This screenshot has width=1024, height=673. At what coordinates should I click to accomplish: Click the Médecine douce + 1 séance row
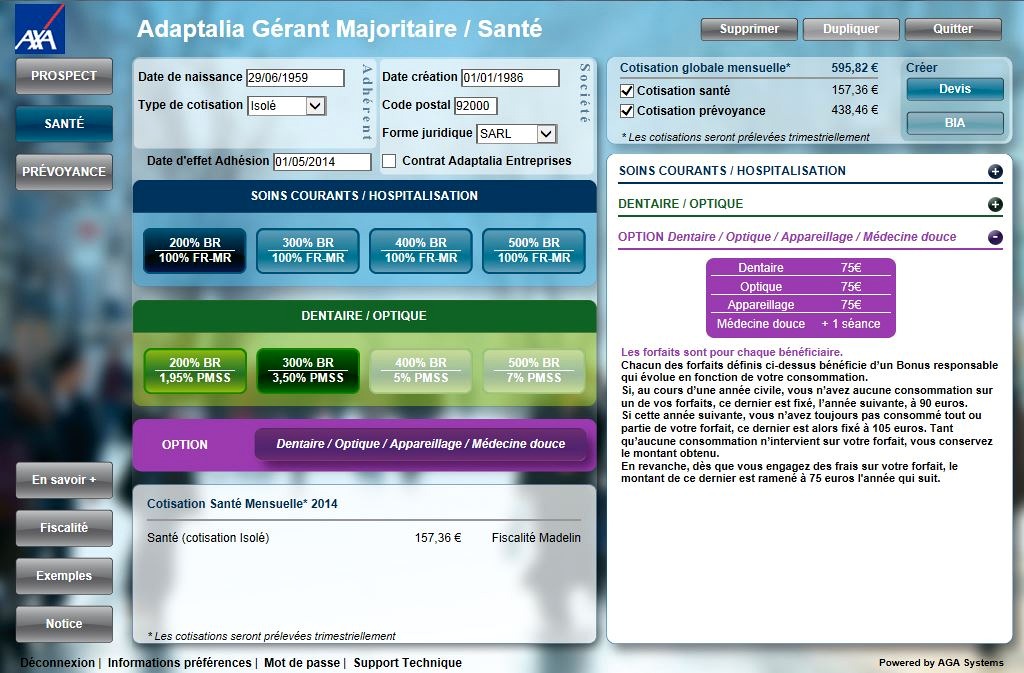pyautogui.click(x=800, y=324)
